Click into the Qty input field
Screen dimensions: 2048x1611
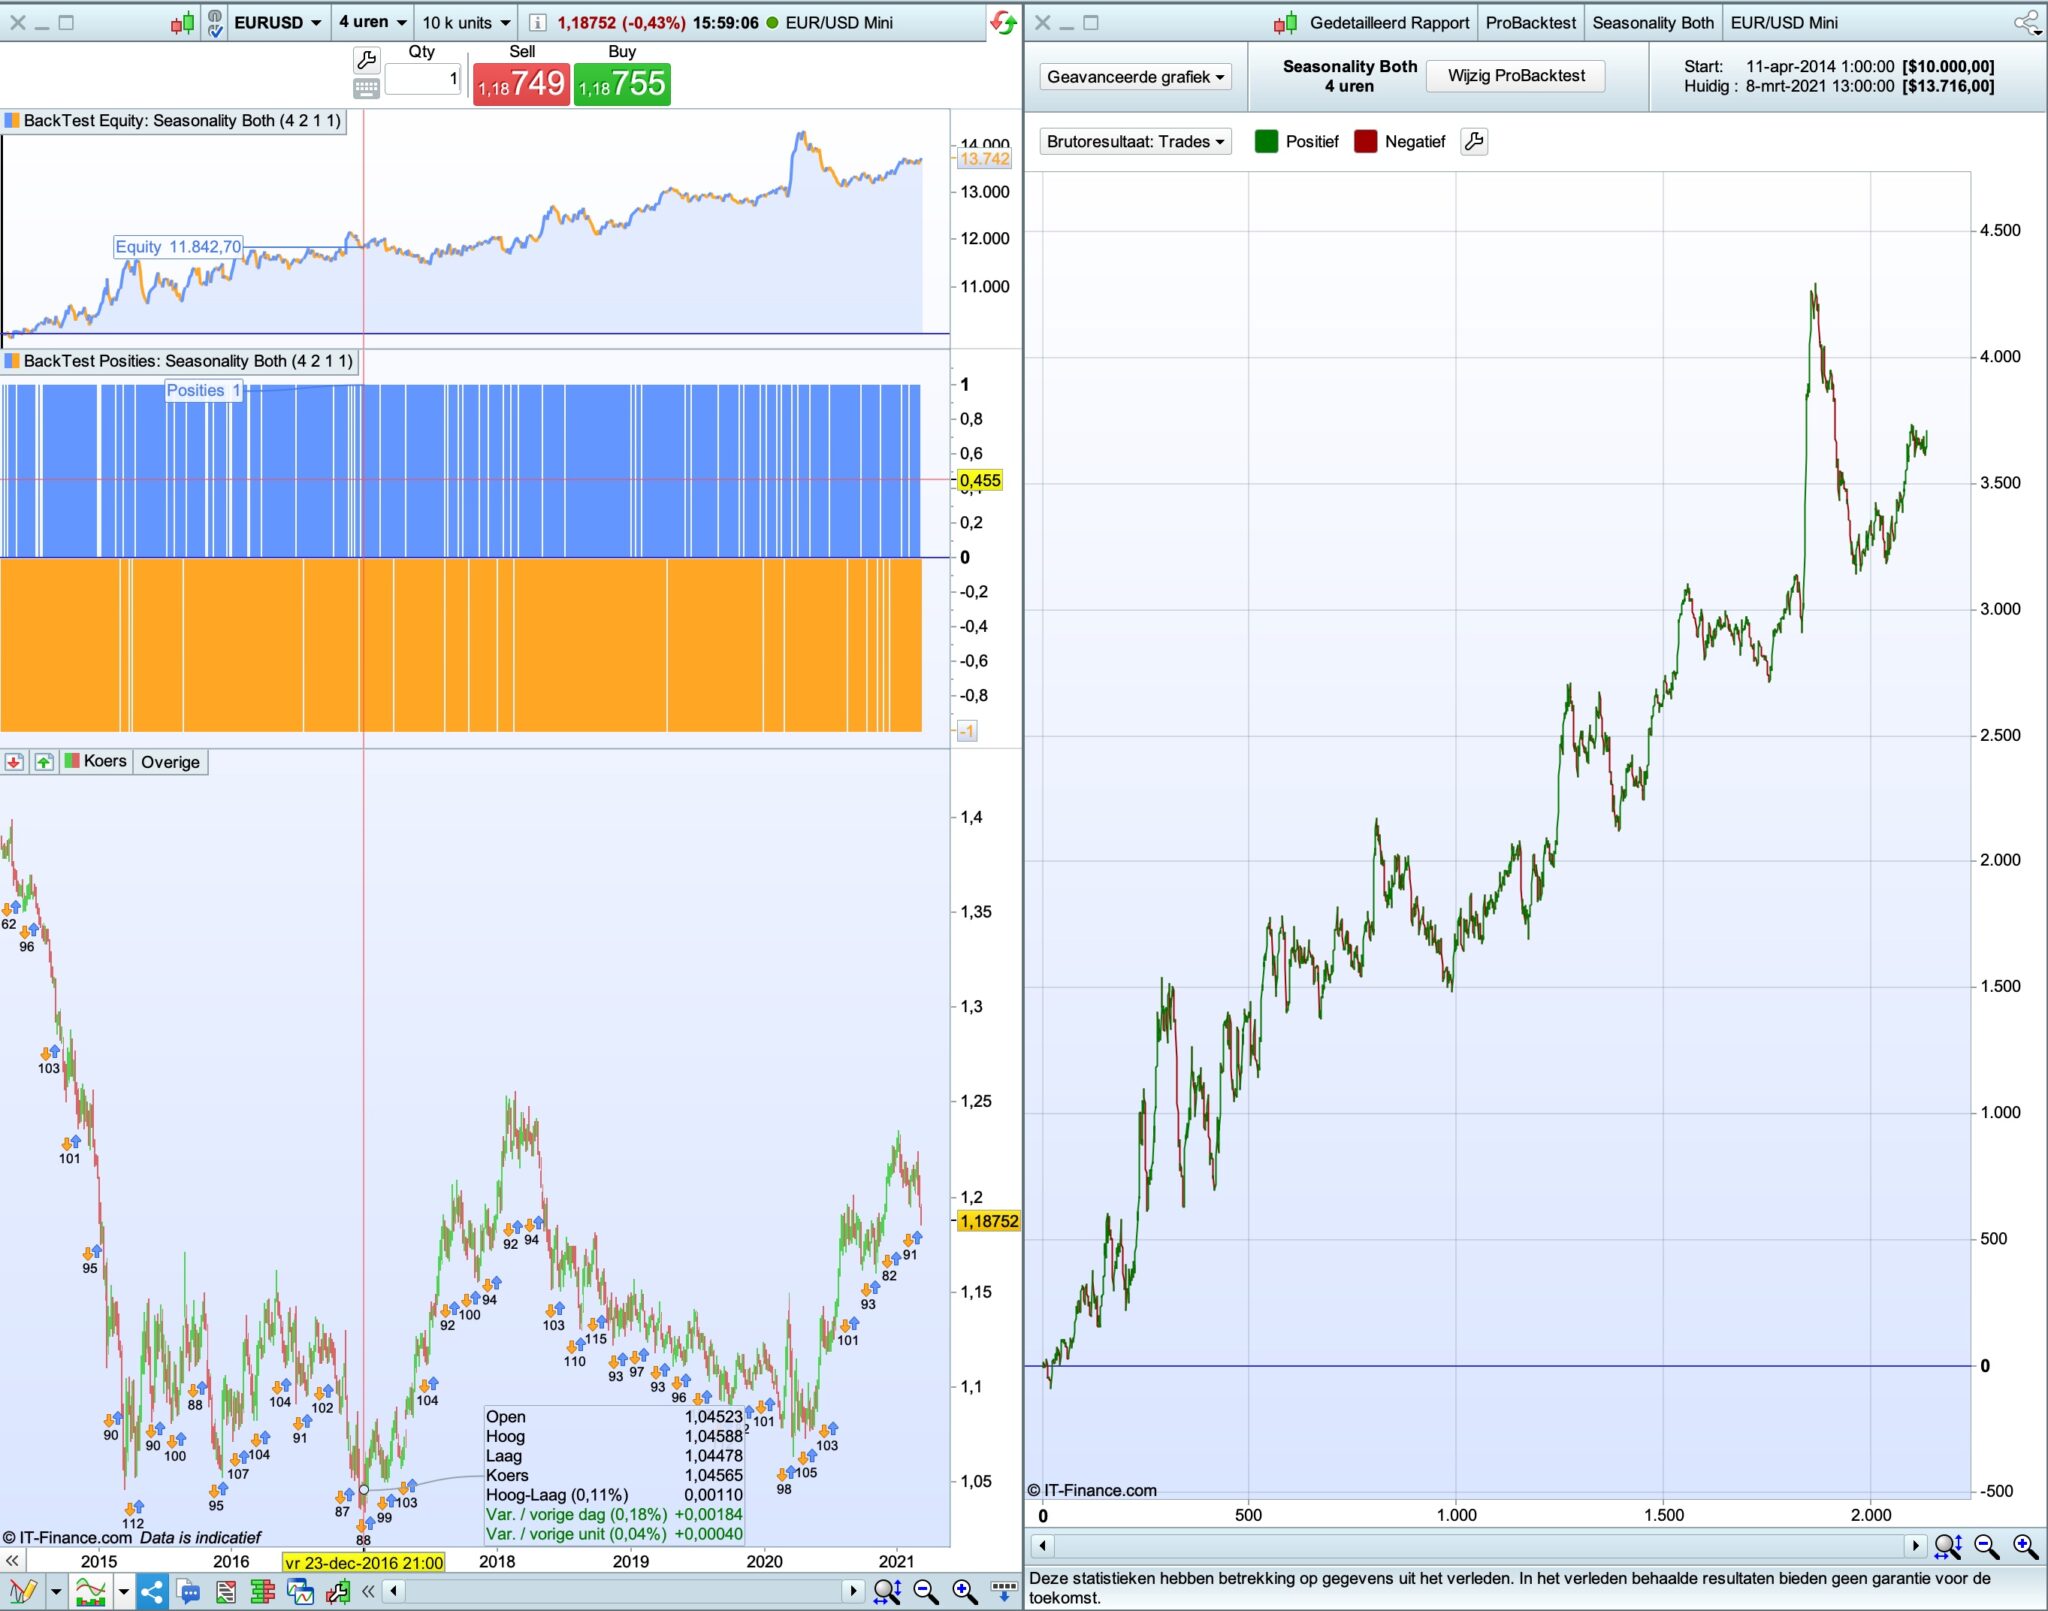(423, 79)
